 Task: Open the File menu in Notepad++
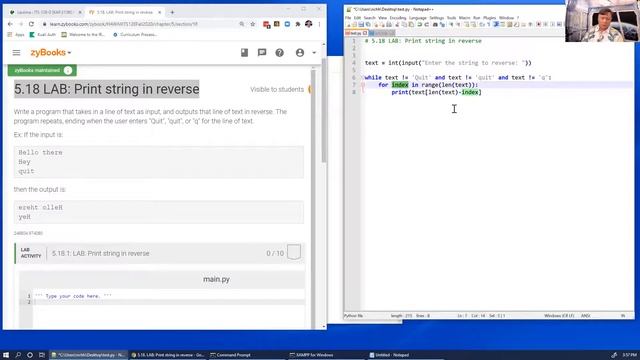pyautogui.click(x=348, y=18)
